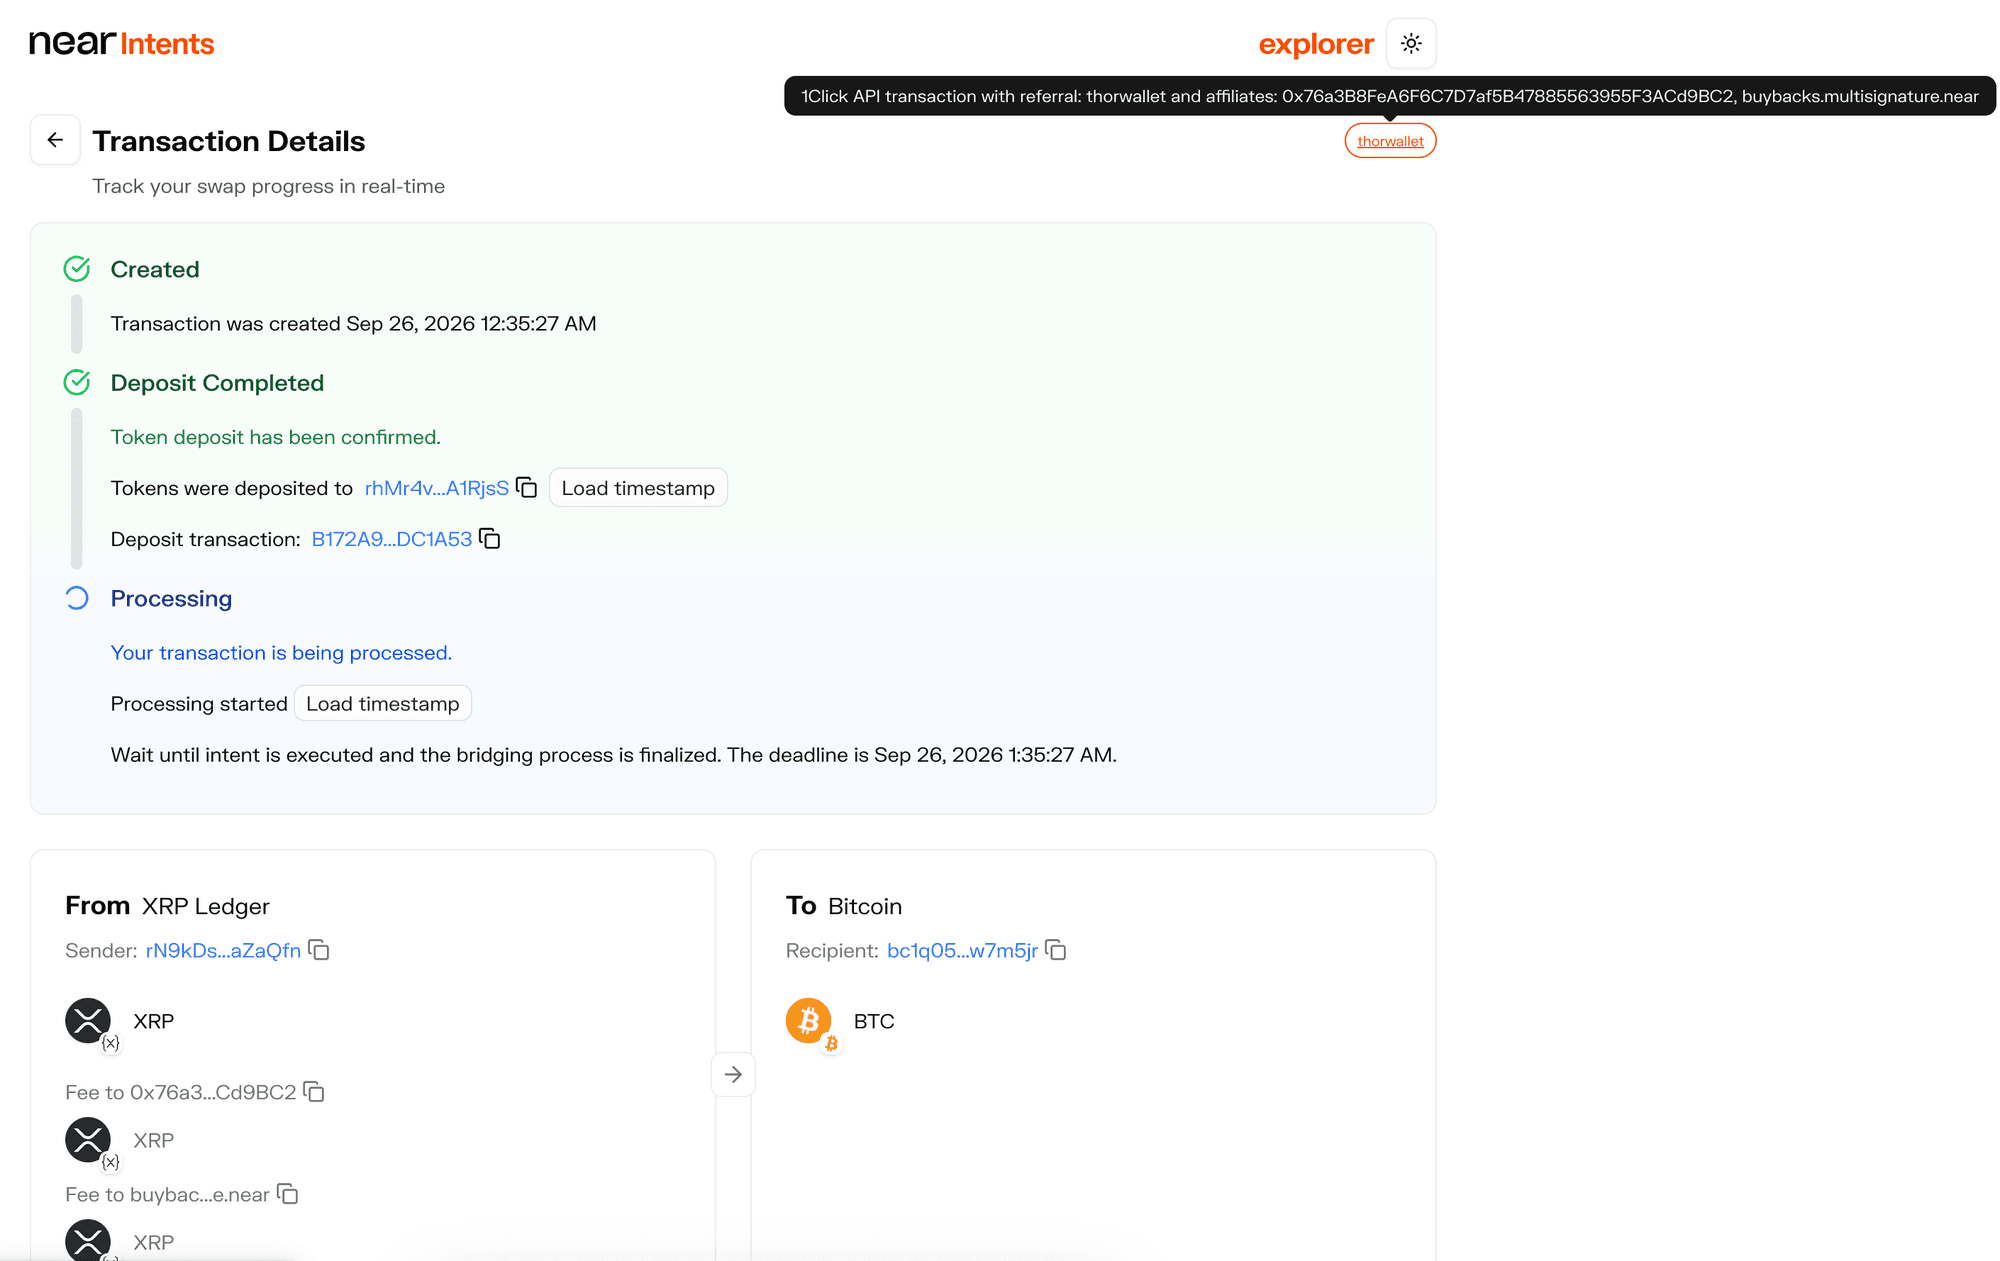Click the XRP token icon under Sender

[x=88, y=1021]
